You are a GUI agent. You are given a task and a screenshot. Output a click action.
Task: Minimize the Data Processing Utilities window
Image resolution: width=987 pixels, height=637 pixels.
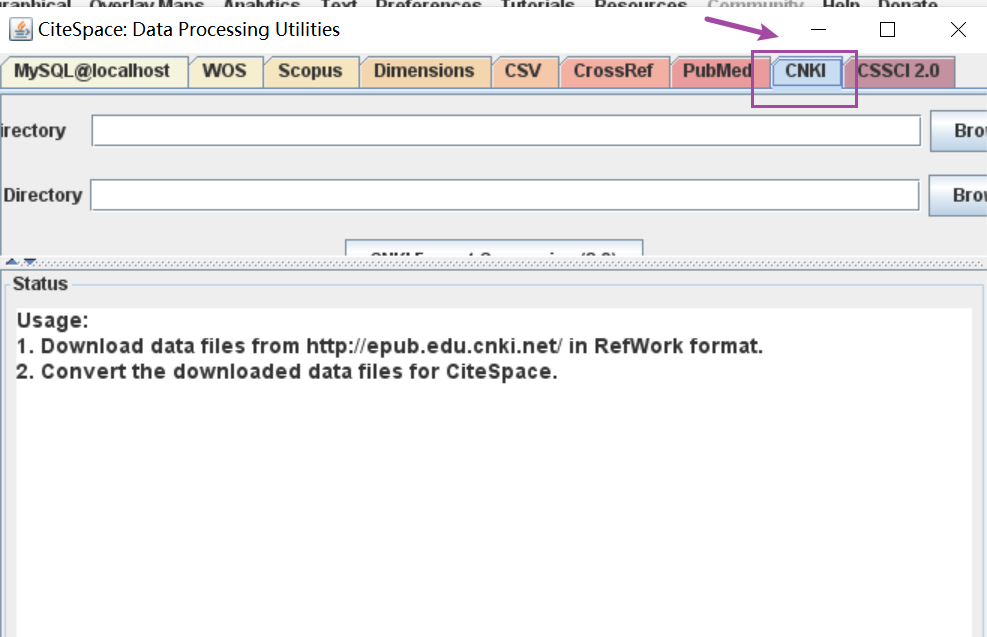[818, 30]
